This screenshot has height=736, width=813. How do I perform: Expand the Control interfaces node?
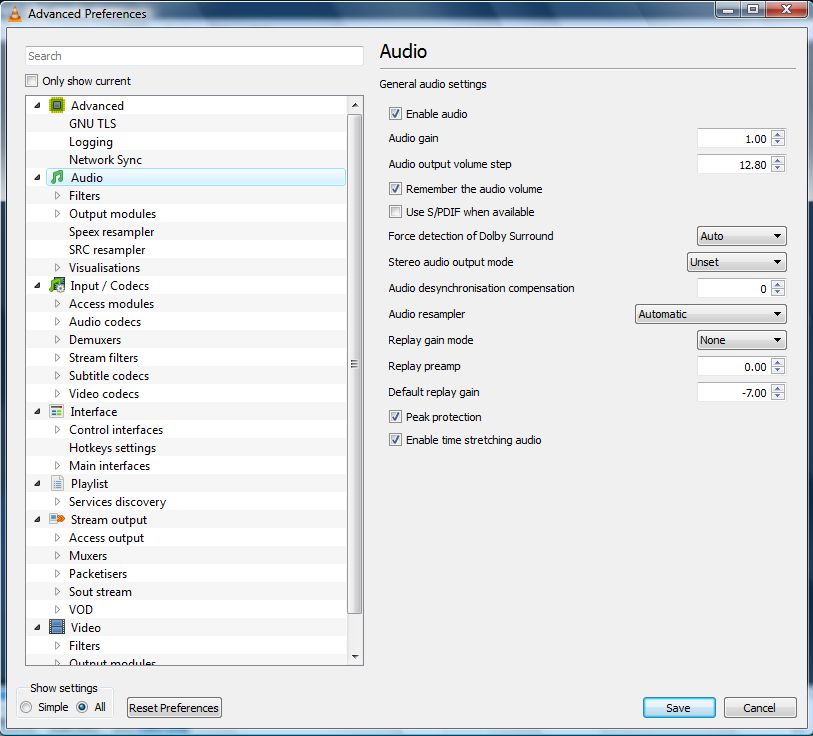[57, 429]
